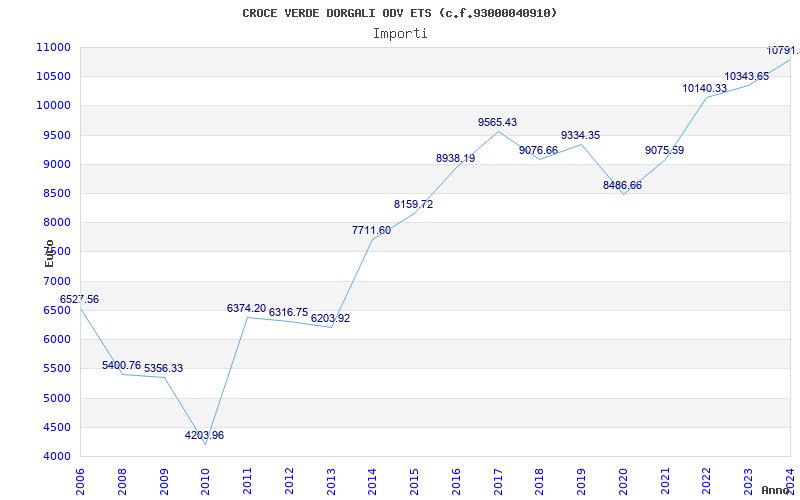Screen dimensions: 800x500
Task: Click the data label 4203.96
Action: [204, 436]
